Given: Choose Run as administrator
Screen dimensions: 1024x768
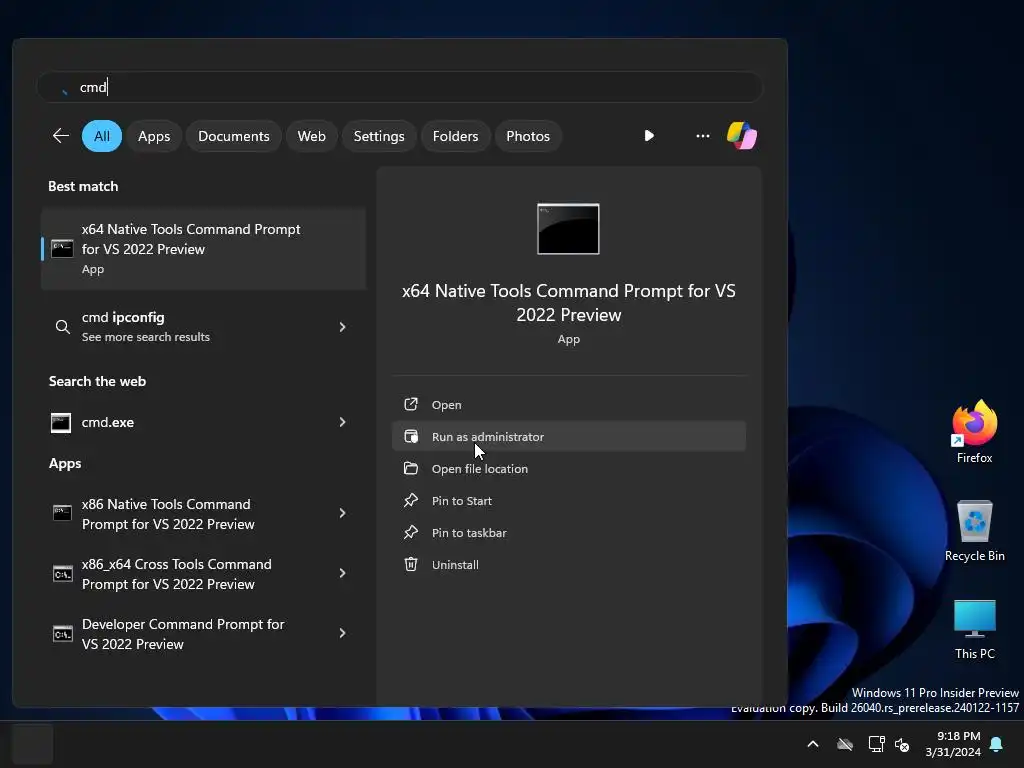Looking at the screenshot, I should coord(569,437).
